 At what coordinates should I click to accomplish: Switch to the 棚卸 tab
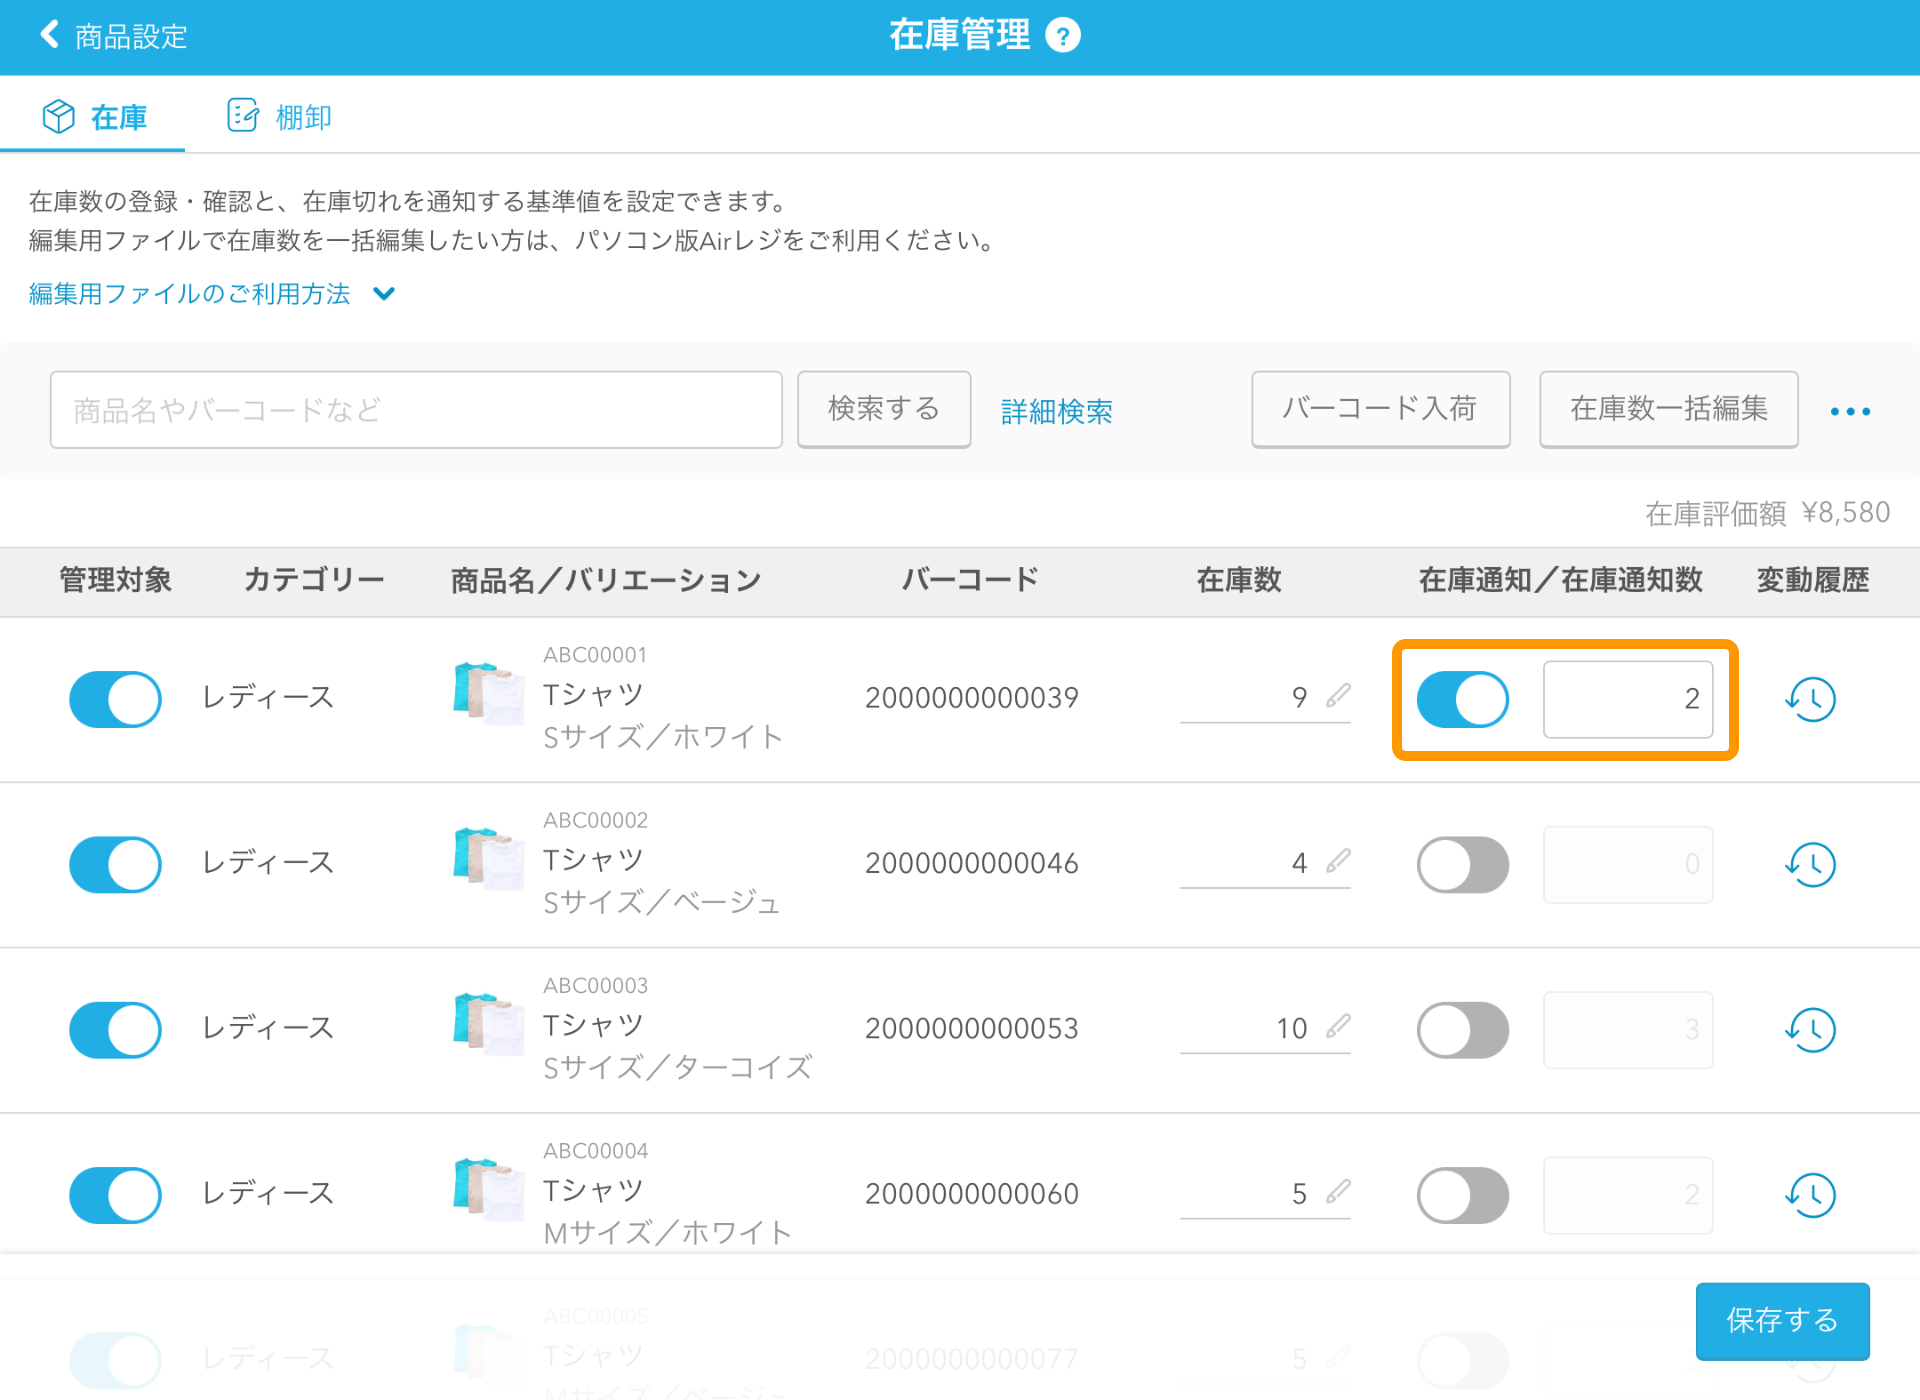pyautogui.click(x=279, y=117)
